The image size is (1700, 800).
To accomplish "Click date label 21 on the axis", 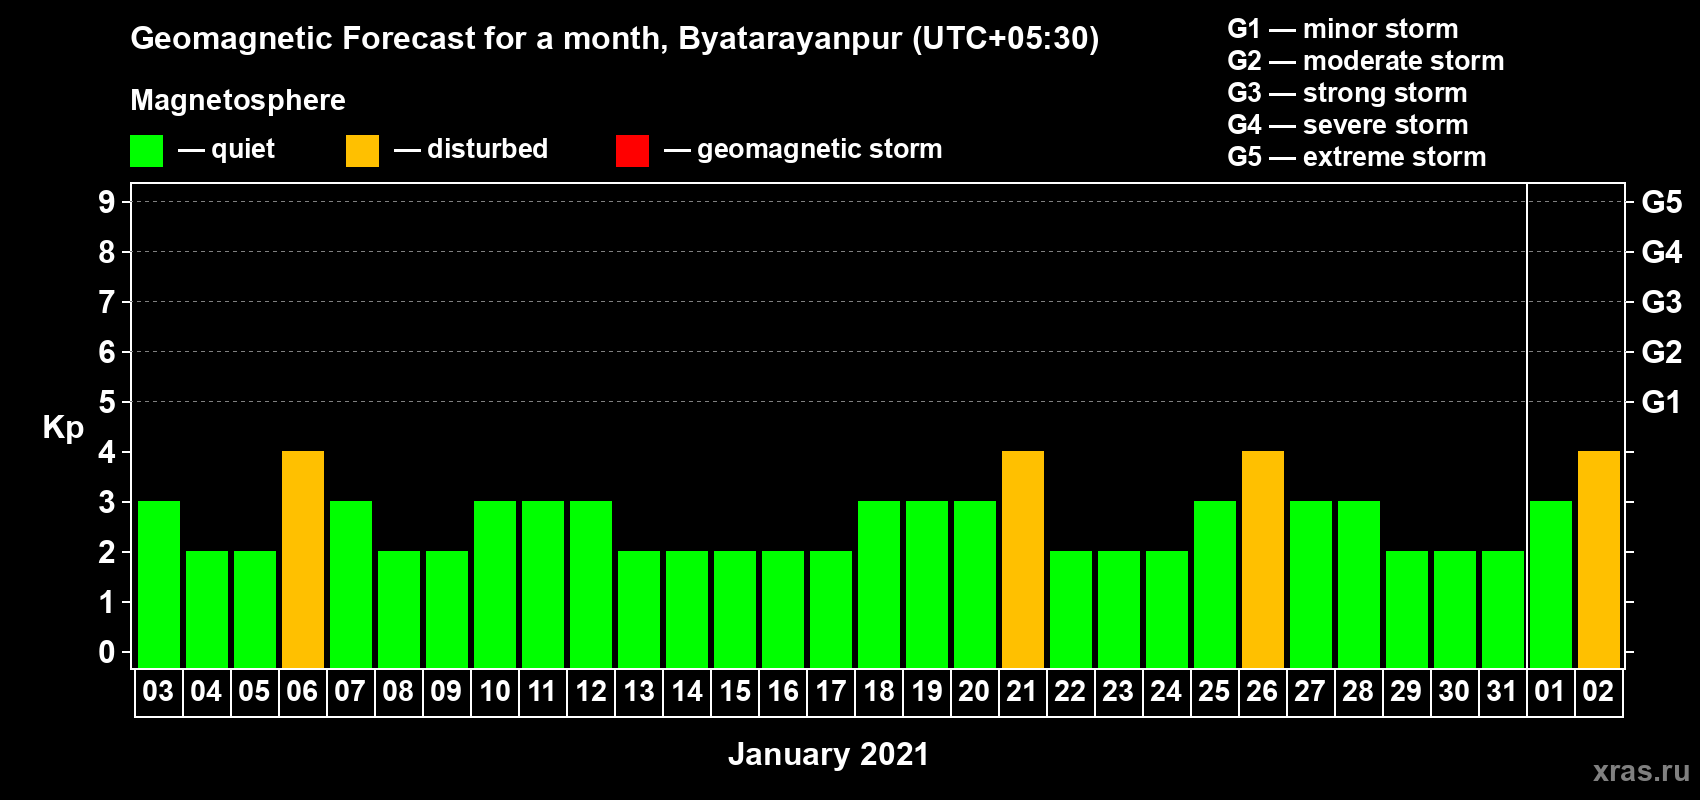I will 1022,692.
